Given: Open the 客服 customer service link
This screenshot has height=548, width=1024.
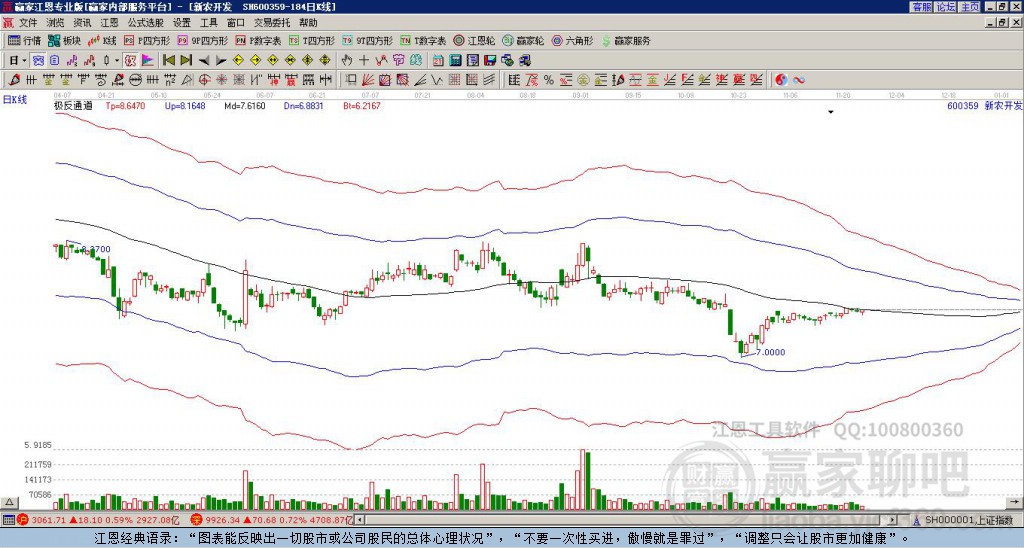Looking at the screenshot, I should click(921, 7).
